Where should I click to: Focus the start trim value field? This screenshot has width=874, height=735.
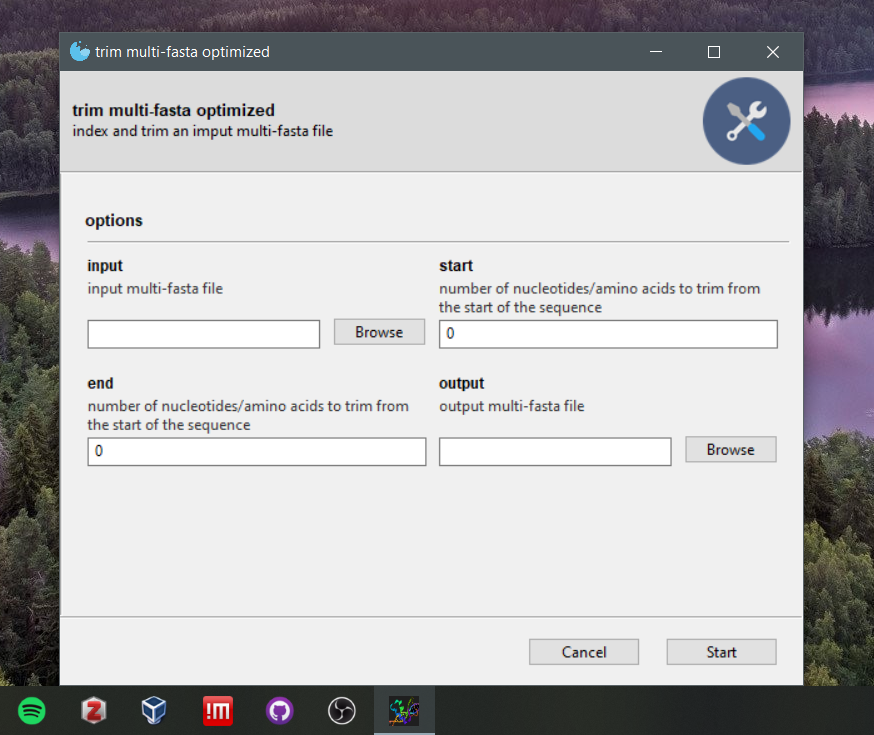(x=608, y=334)
